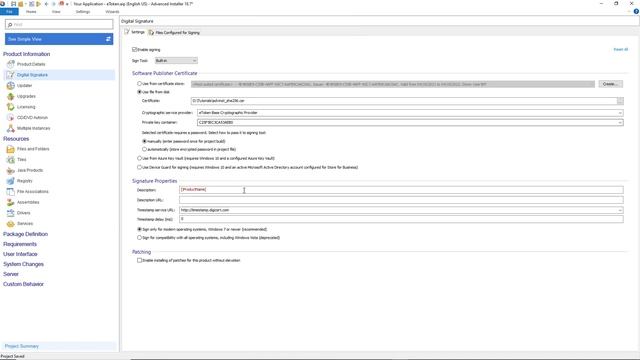The height and width of the screenshot is (360, 640).
Task: Switch to the Settings page tab
Action: pos(135,32)
